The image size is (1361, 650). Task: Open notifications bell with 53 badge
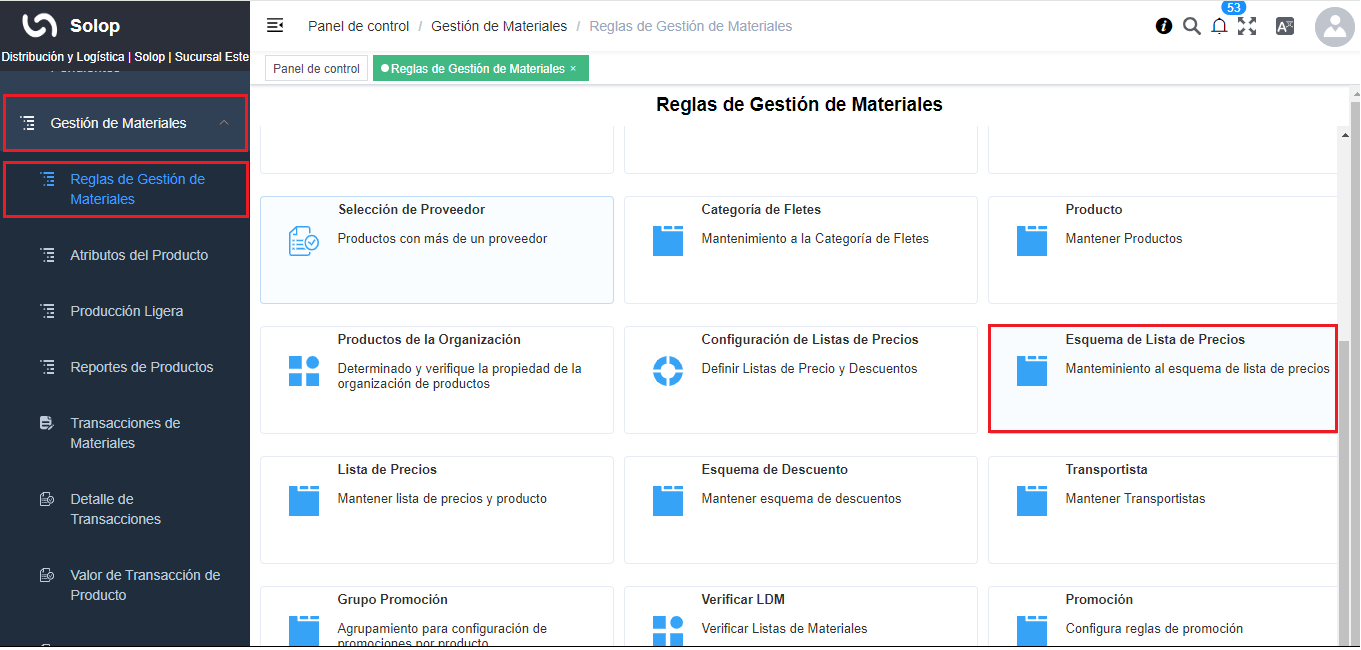pos(1219,27)
